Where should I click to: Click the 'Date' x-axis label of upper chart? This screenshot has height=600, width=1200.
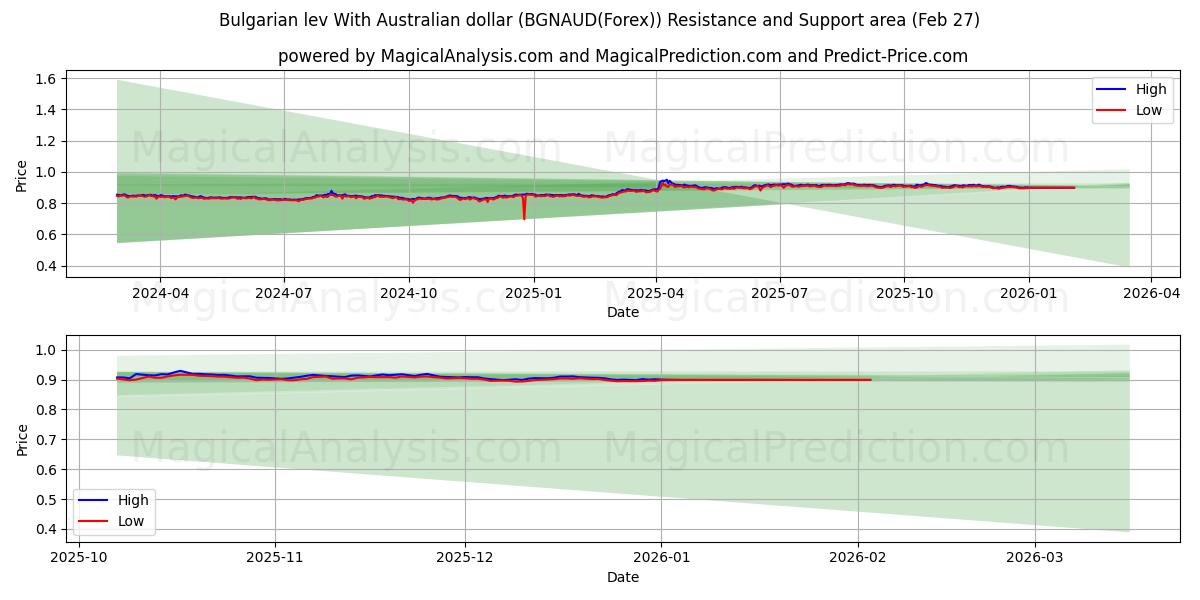click(x=622, y=313)
